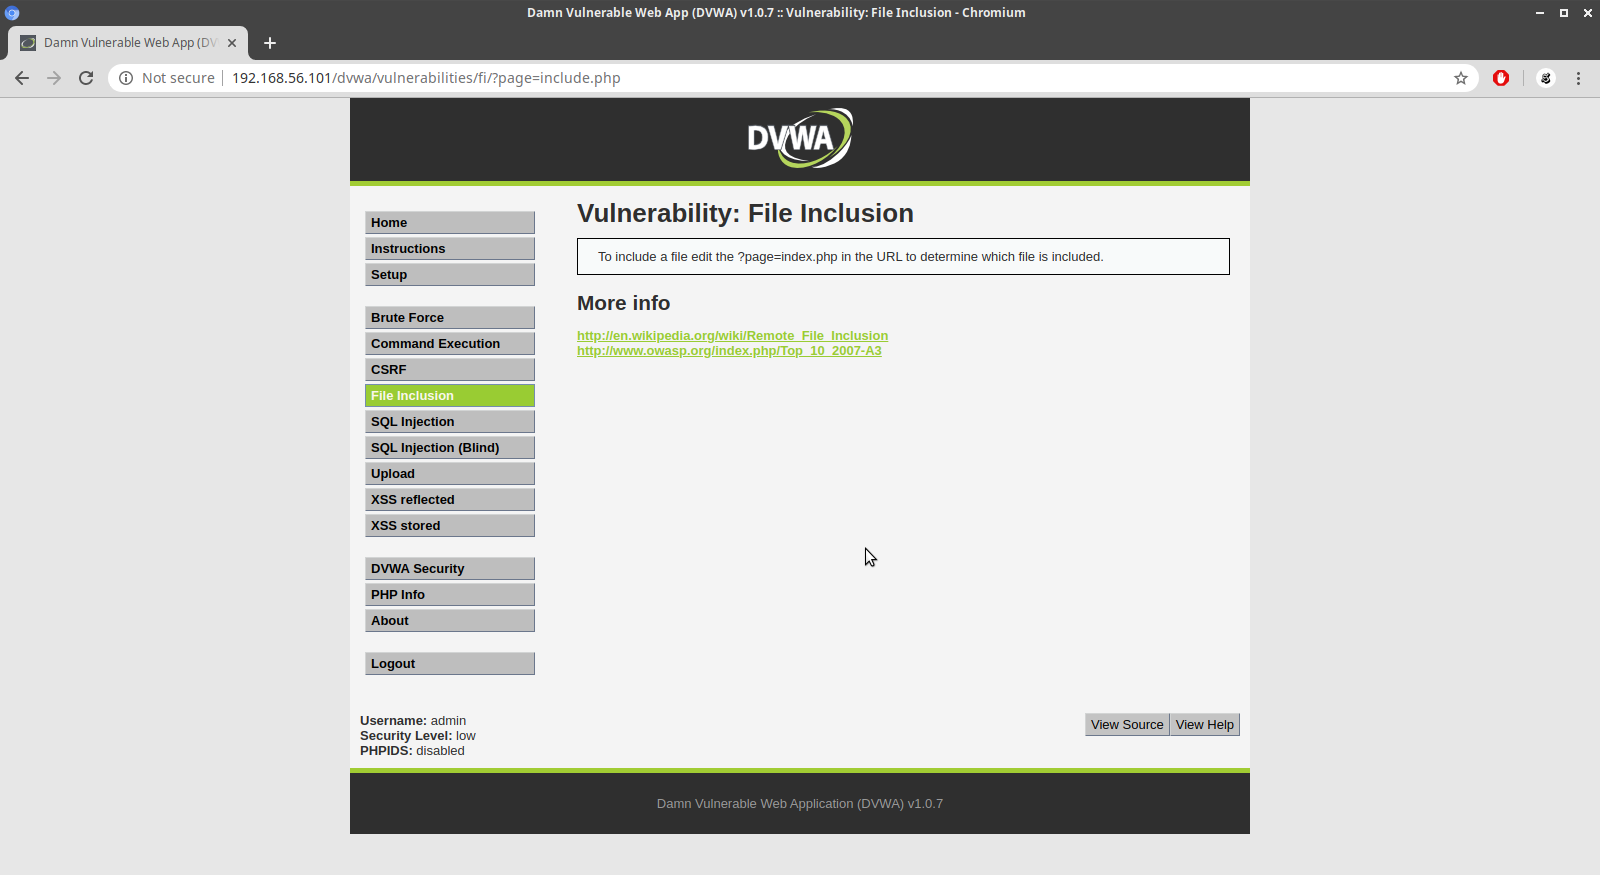Open the About page
This screenshot has width=1600, height=875.
point(450,621)
